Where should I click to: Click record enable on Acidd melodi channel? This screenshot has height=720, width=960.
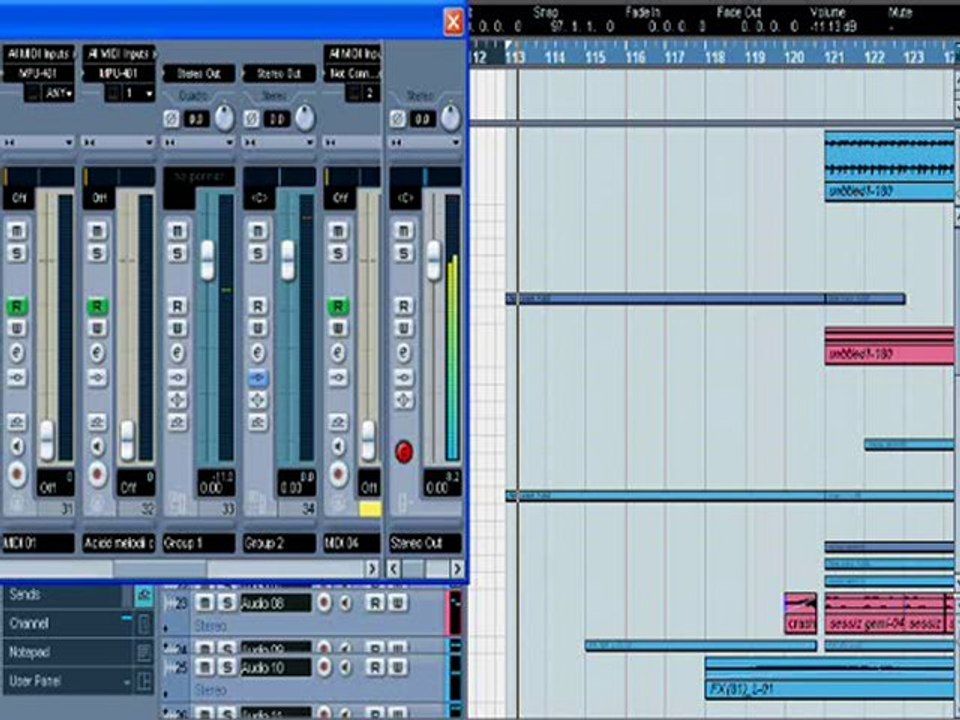click(97, 474)
